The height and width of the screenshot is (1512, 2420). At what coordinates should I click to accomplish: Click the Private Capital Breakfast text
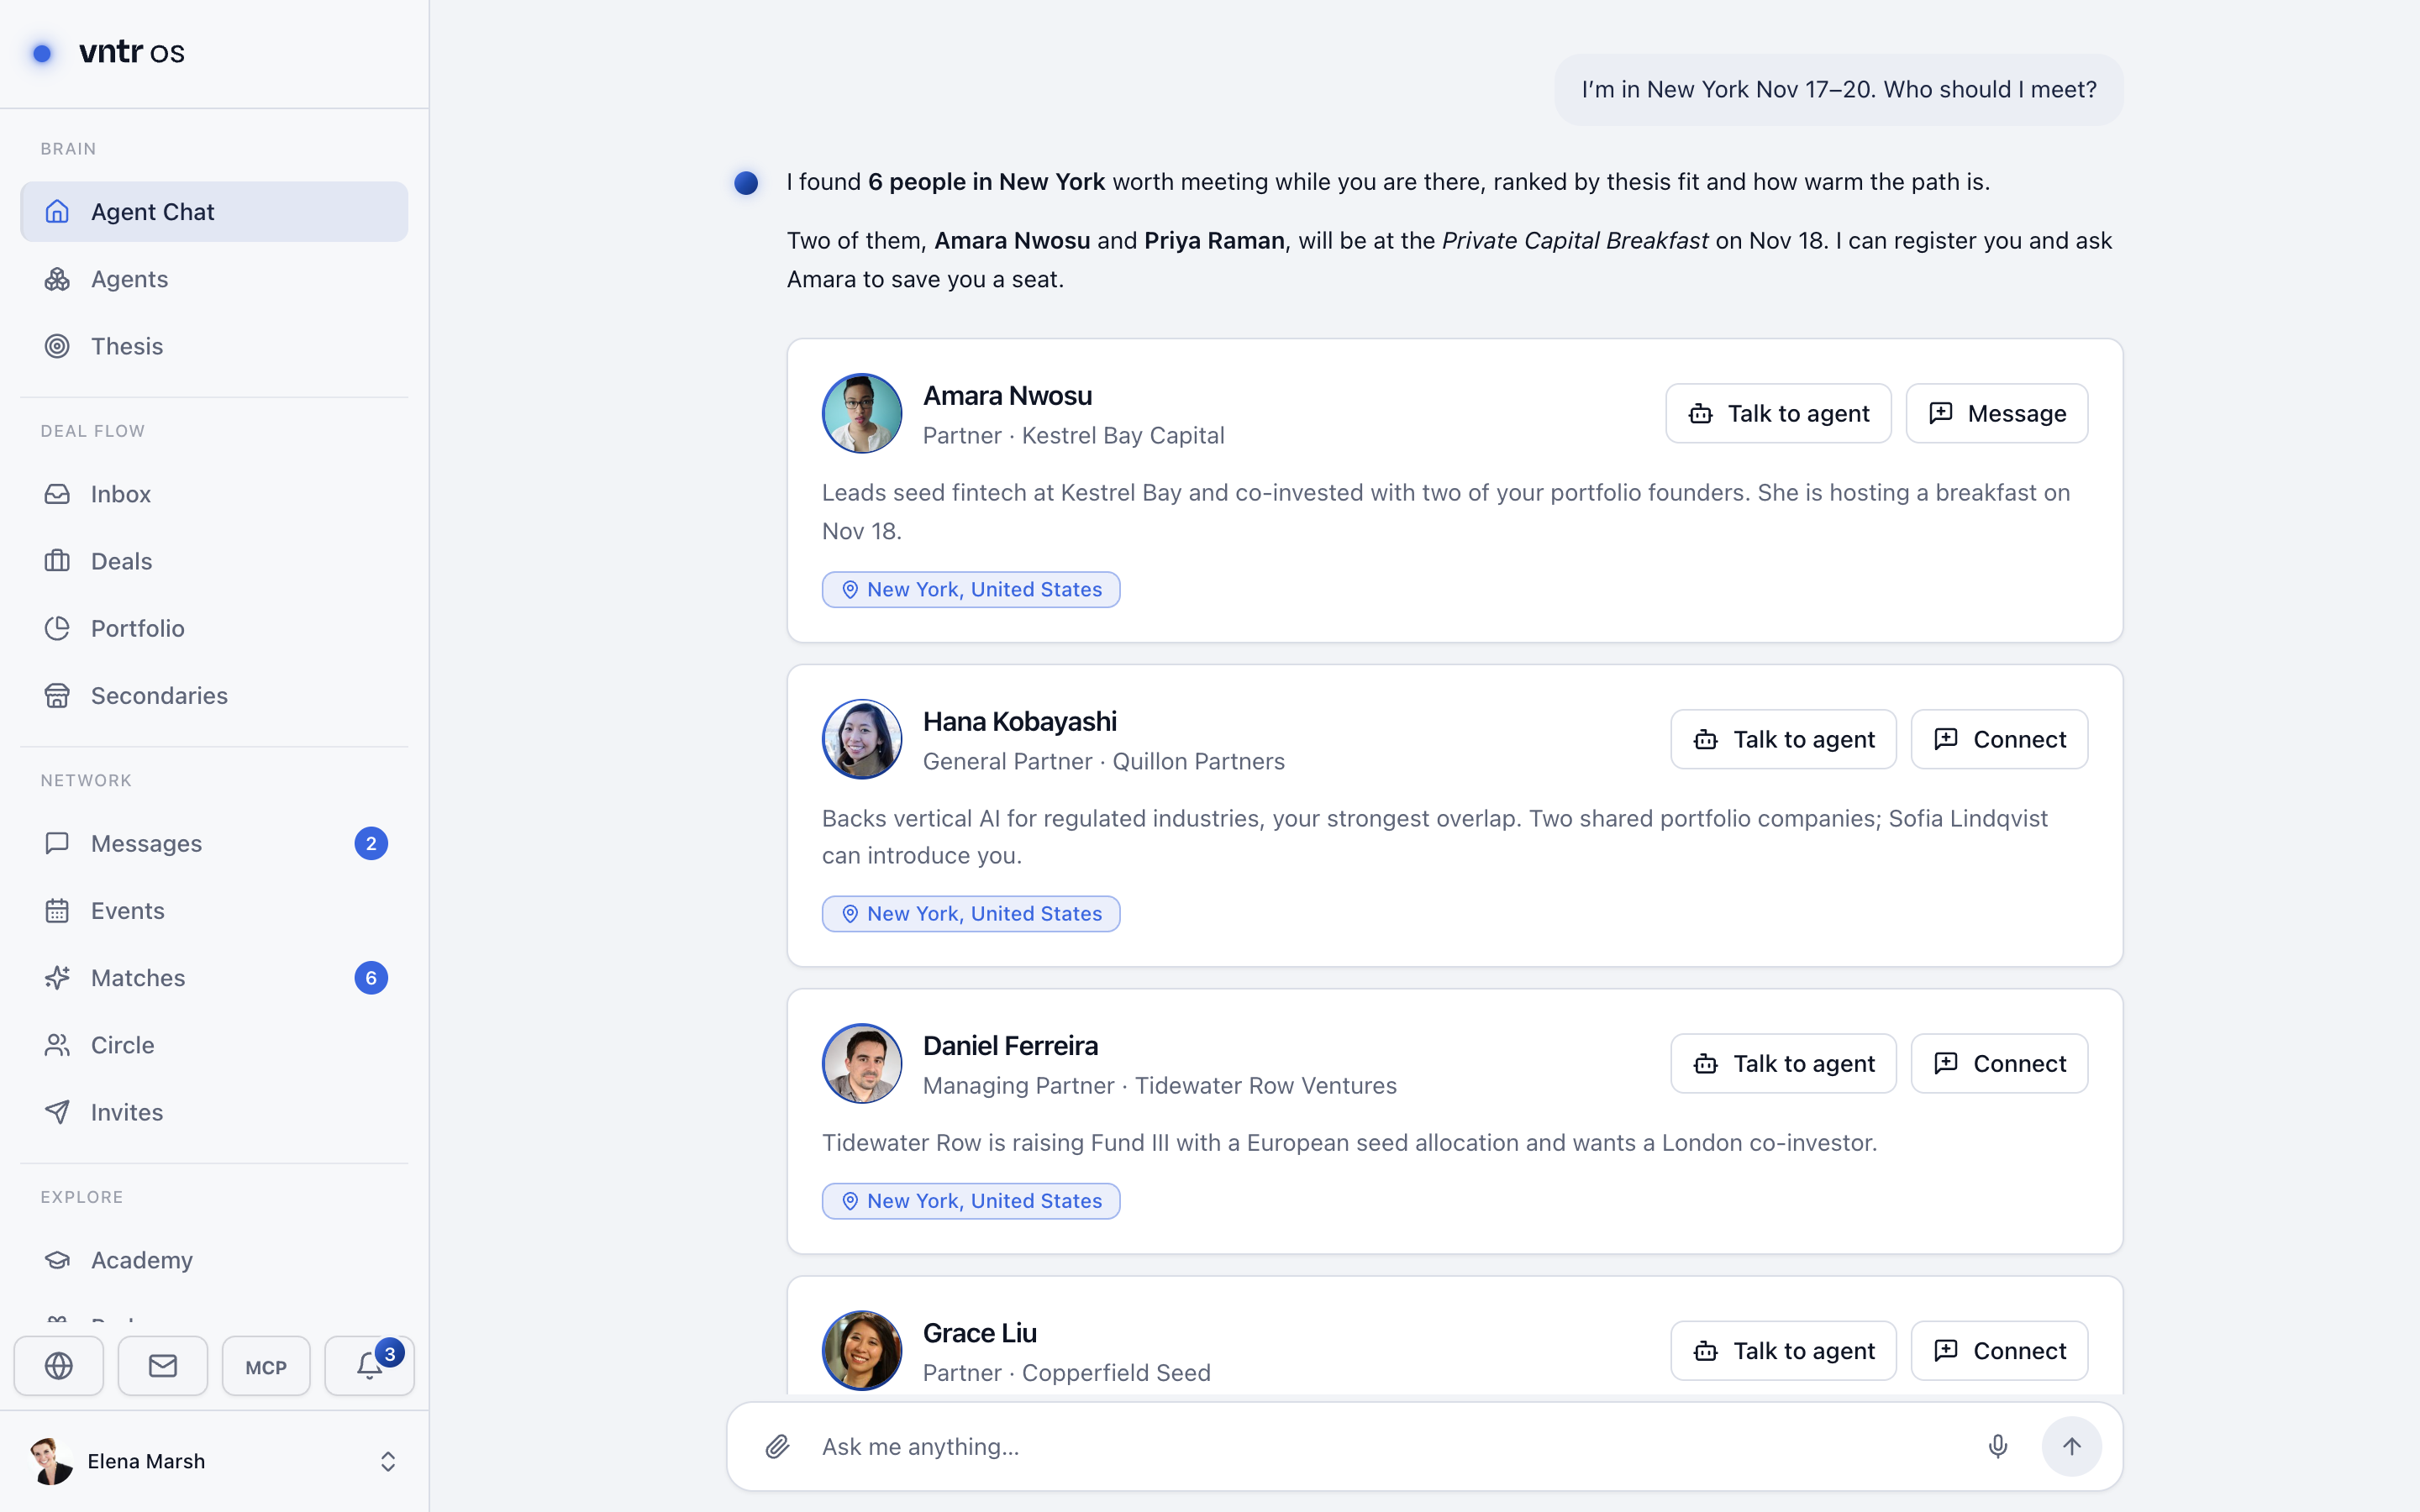[1575, 241]
